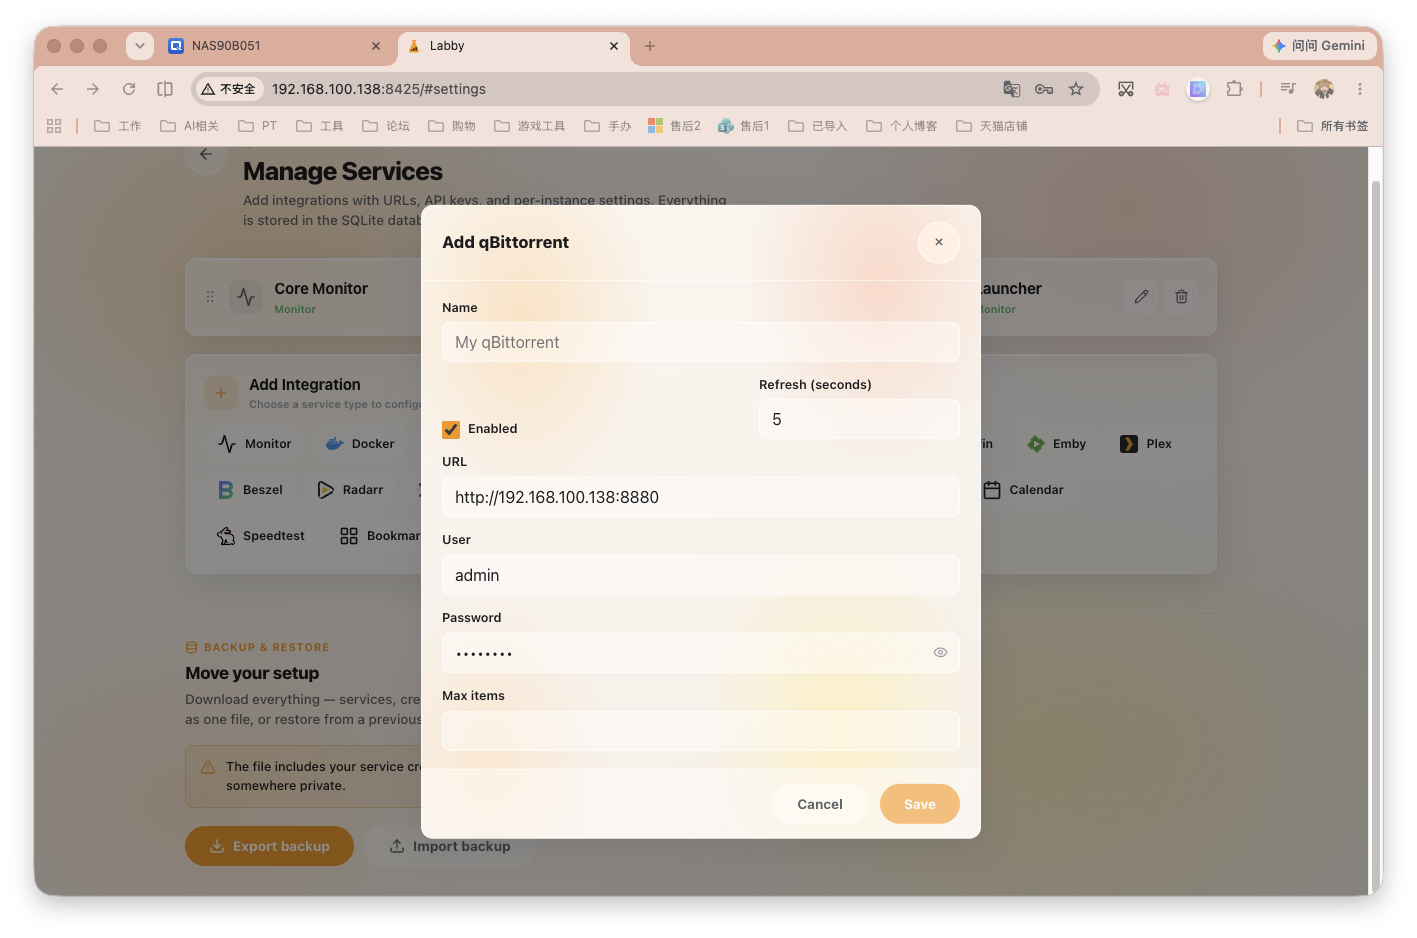Open the apps grid bookmark icon
Image resolution: width=1417 pixels, height=938 pixels.
pos(54,126)
